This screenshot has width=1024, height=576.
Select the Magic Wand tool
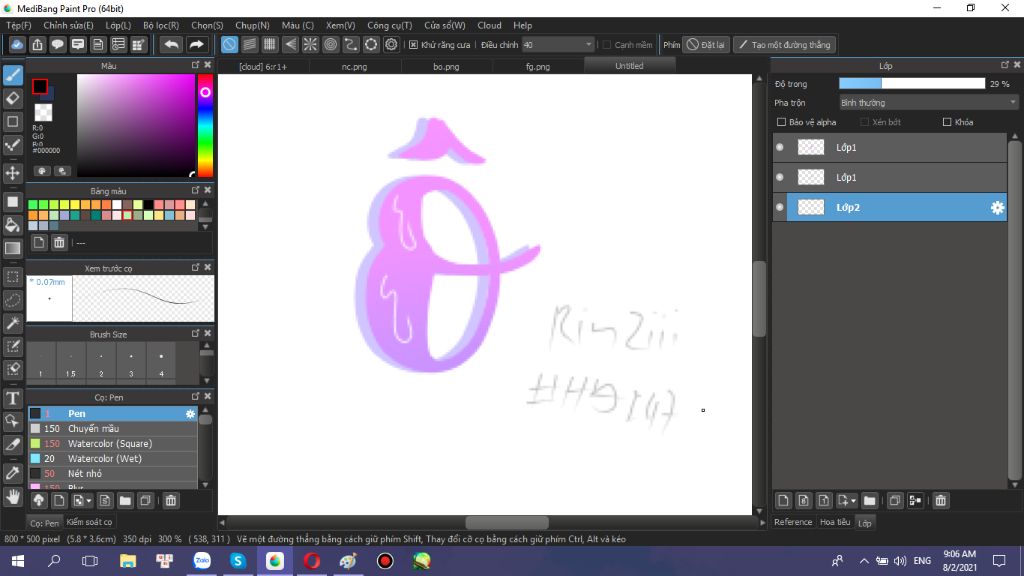[12, 323]
